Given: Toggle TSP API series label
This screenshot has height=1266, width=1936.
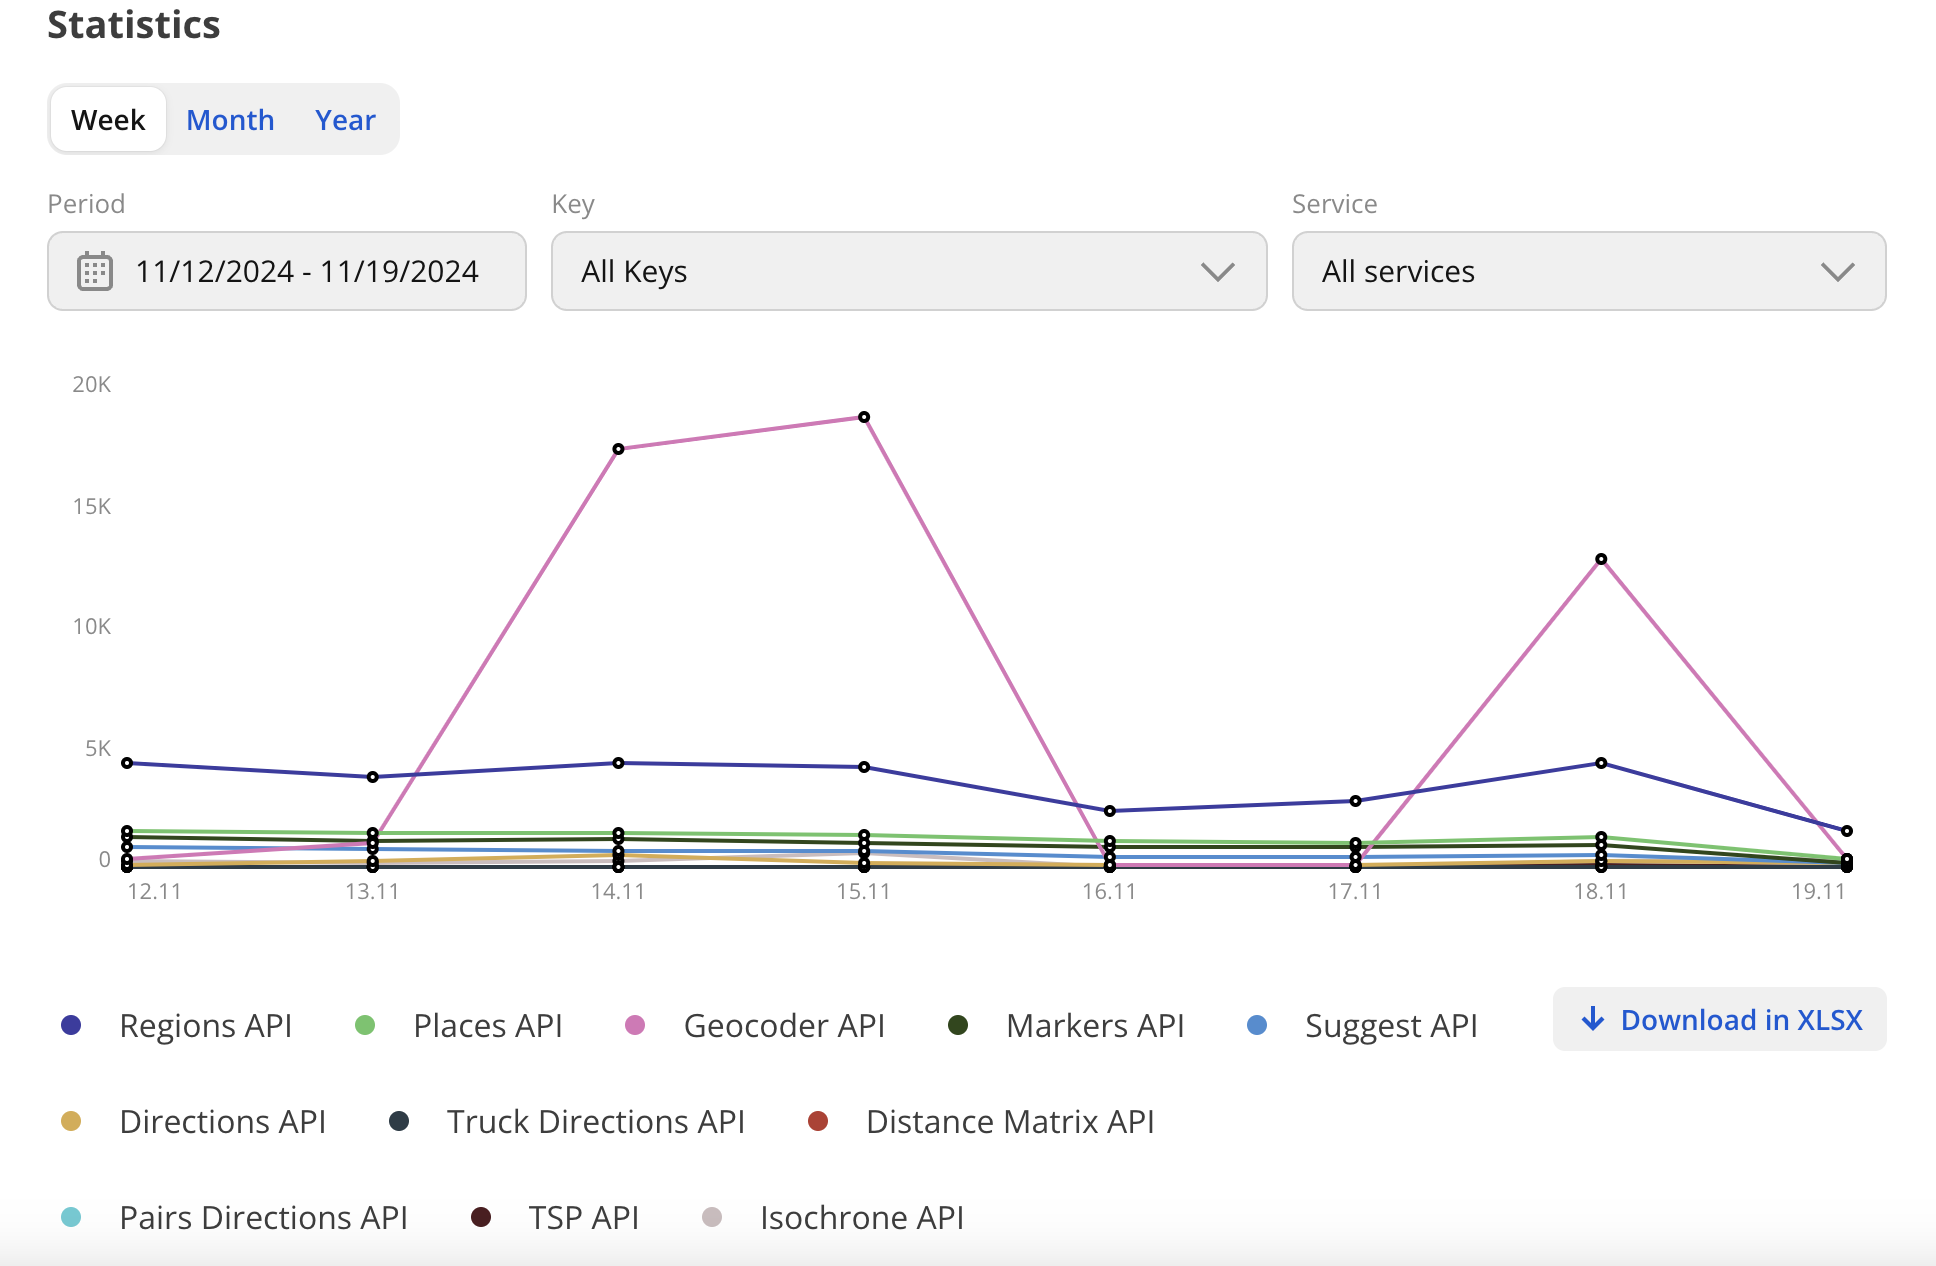Looking at the screenshot, I should [584, 1217].
